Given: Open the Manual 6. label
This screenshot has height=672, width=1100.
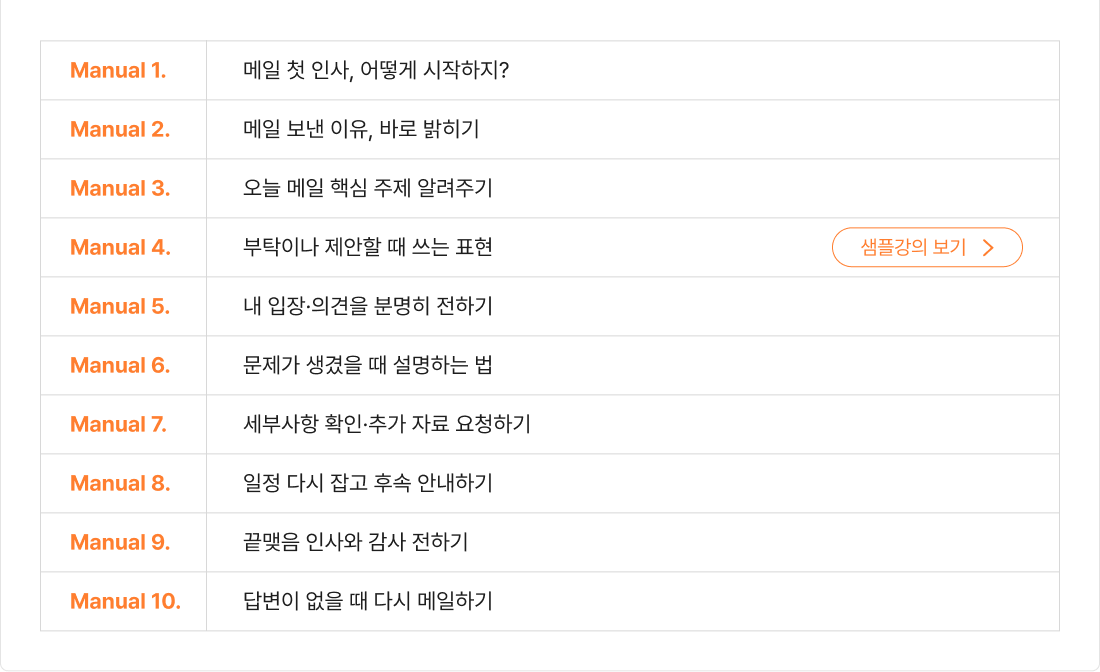Looking at the screenshot, I should 120,366.
